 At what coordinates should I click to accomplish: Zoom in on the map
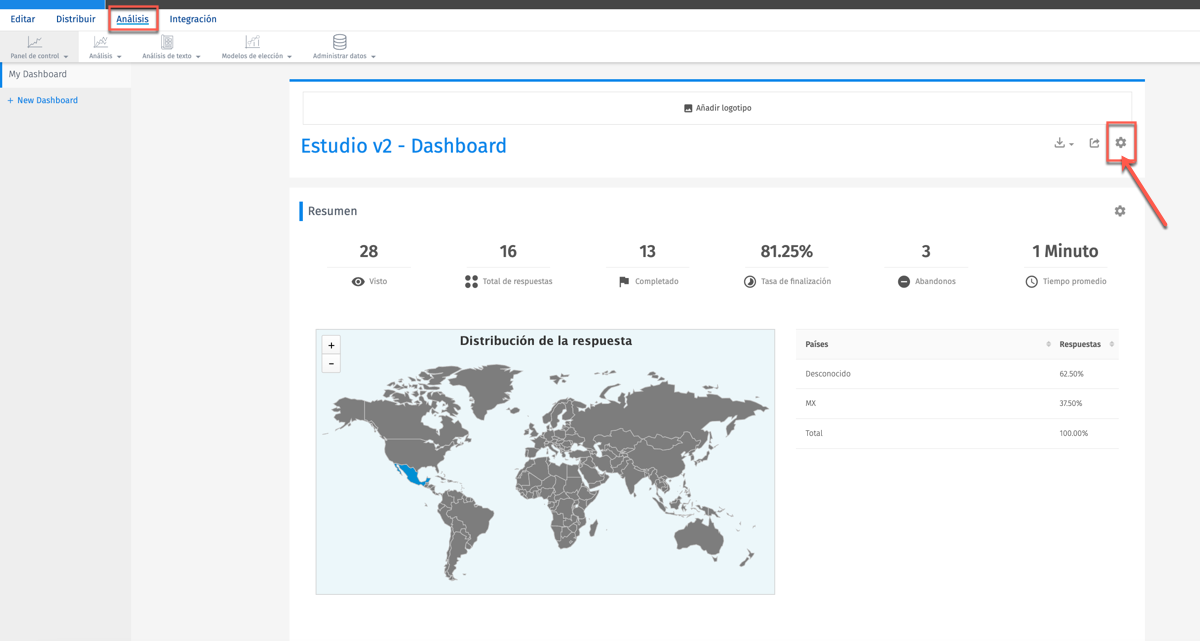(x=331, y=345)
